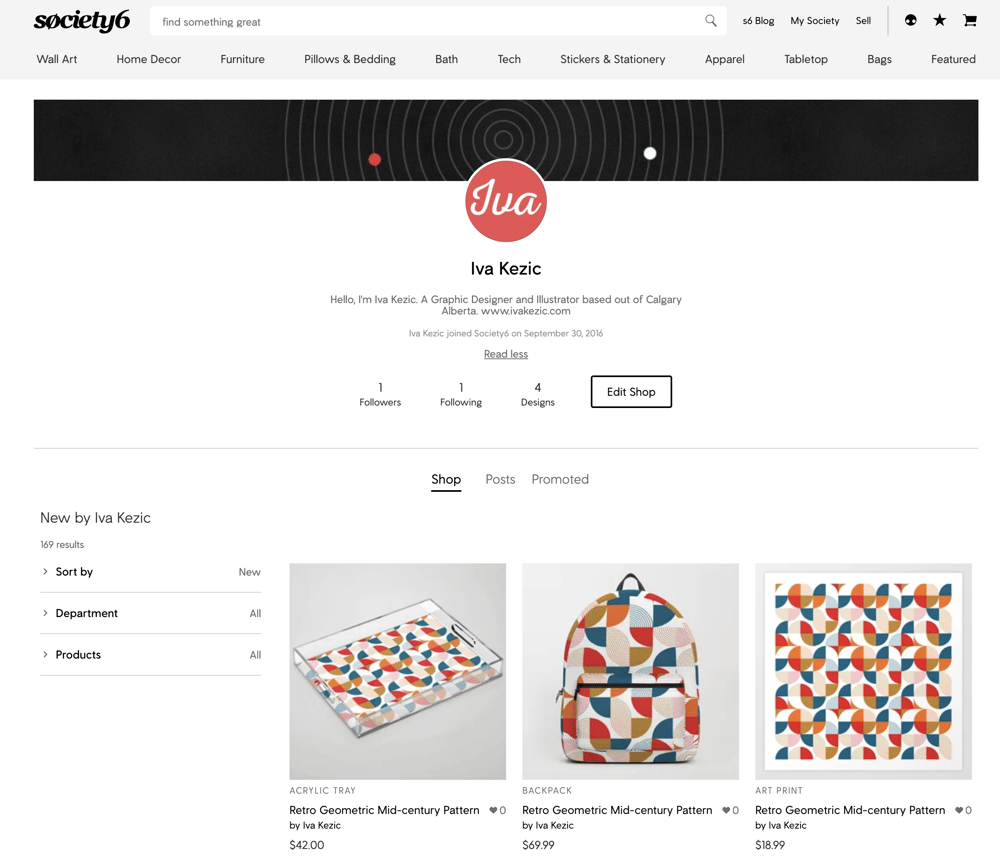Like the Art Print with heart icon
This screenshot has width=1000, height=864.
point(959,810)
